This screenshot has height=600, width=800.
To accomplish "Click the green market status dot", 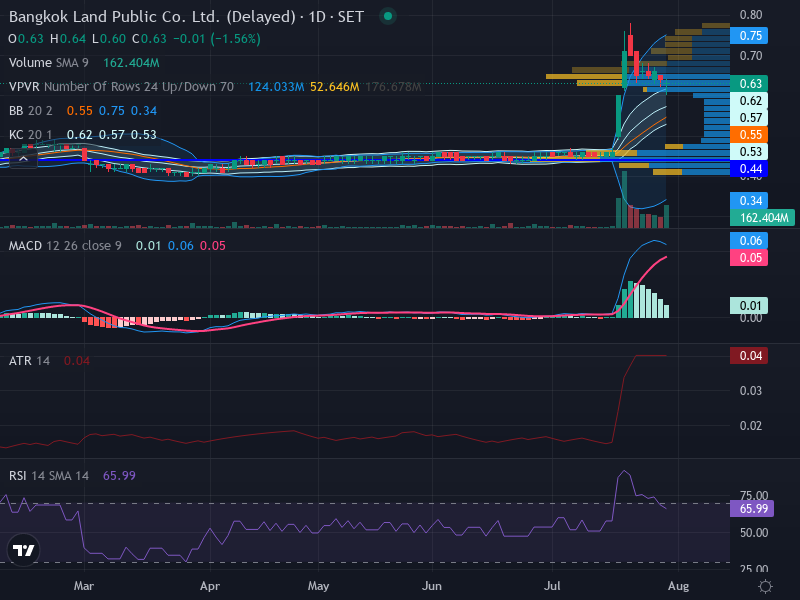I will 388,16.
